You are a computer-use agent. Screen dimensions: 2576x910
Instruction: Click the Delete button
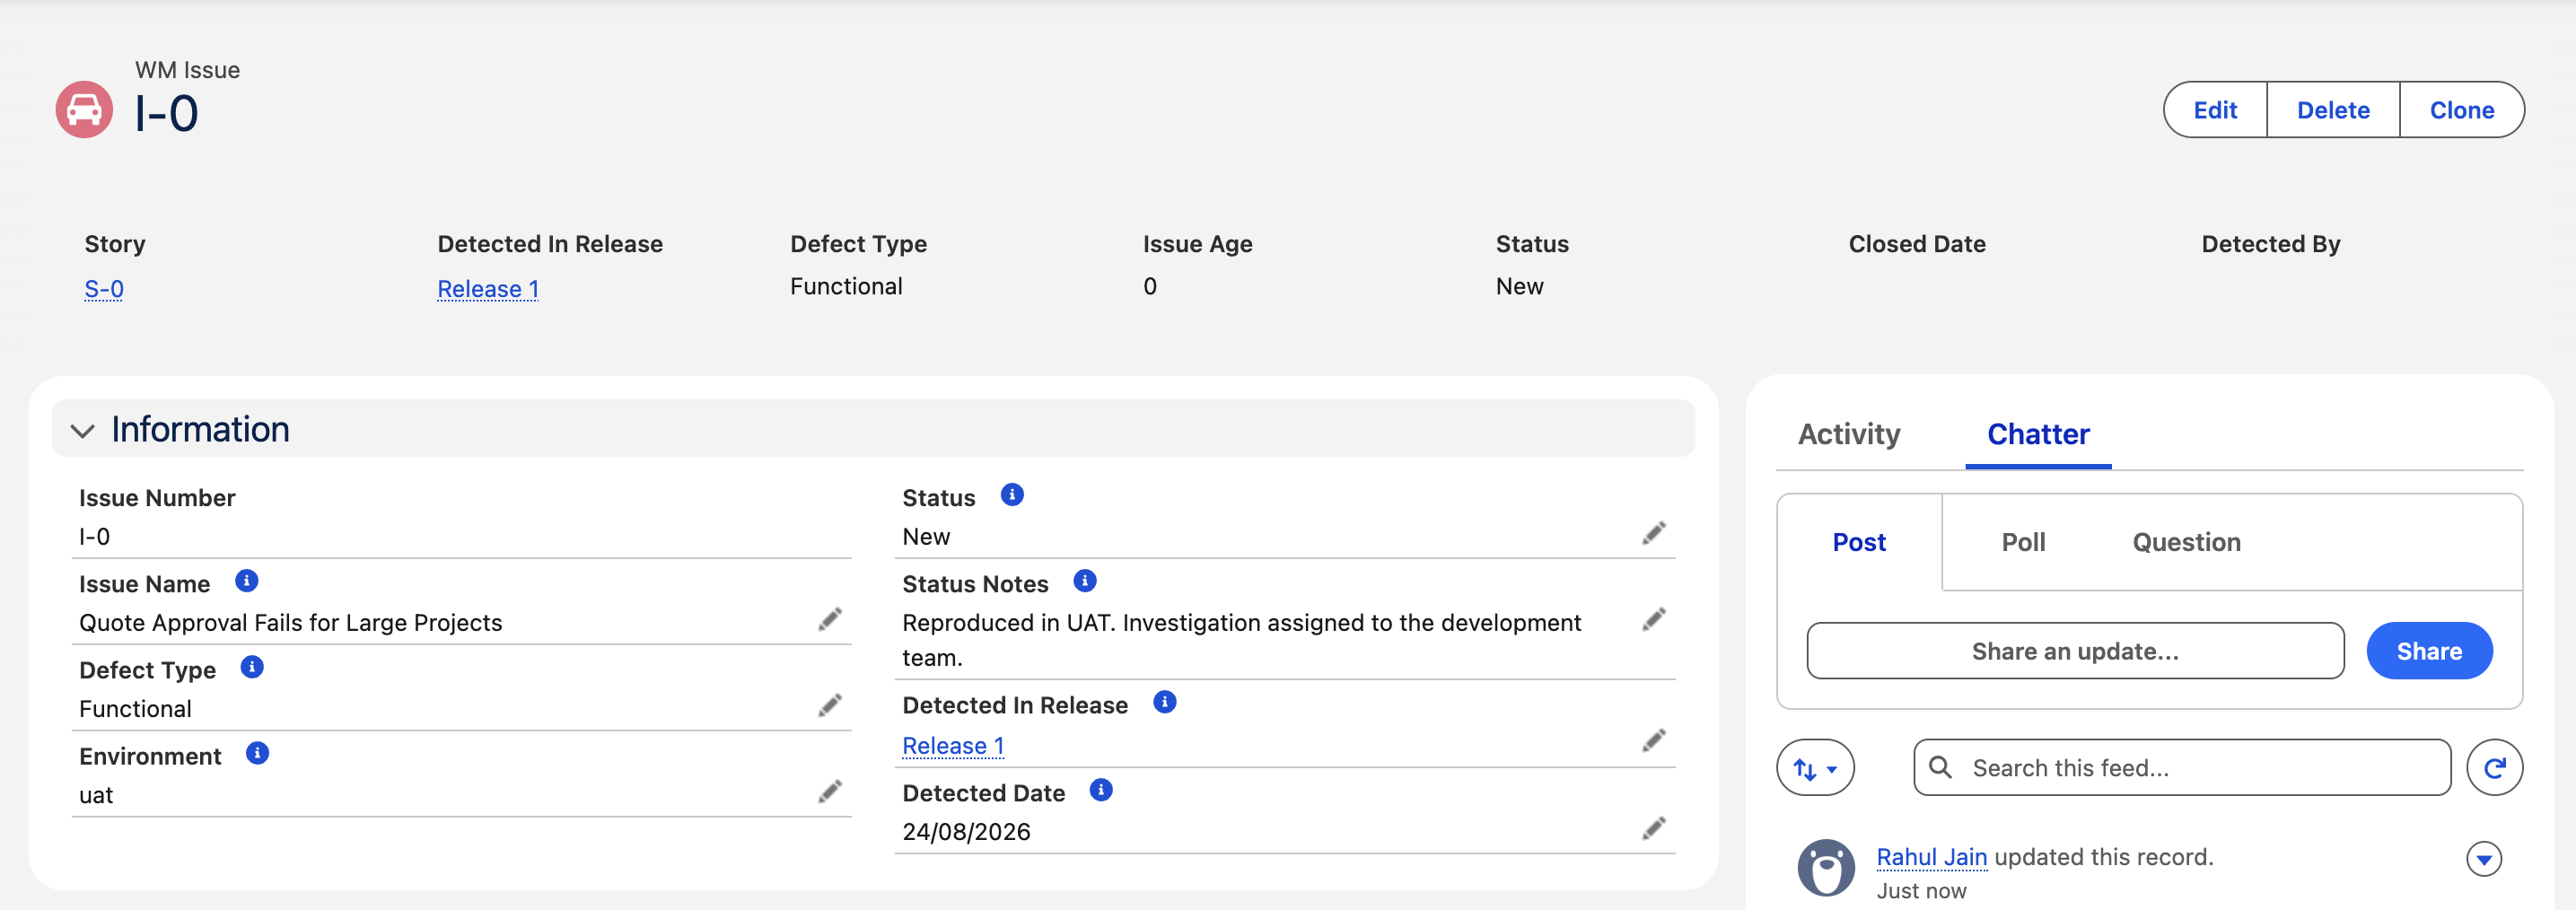click(x=2333, y=110)
